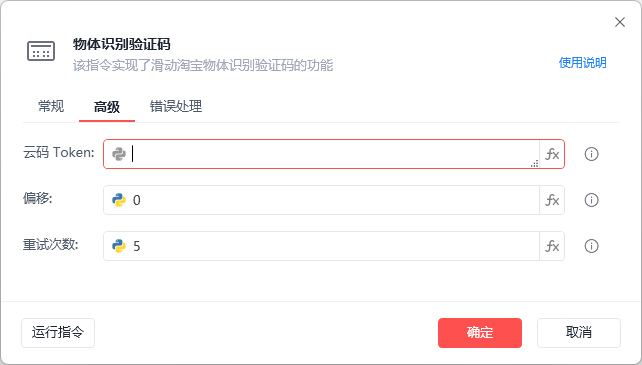Screen dimensions: 642x365
Task: Click the fx button in 重试次数 field
Action: (x=552, y=246)
